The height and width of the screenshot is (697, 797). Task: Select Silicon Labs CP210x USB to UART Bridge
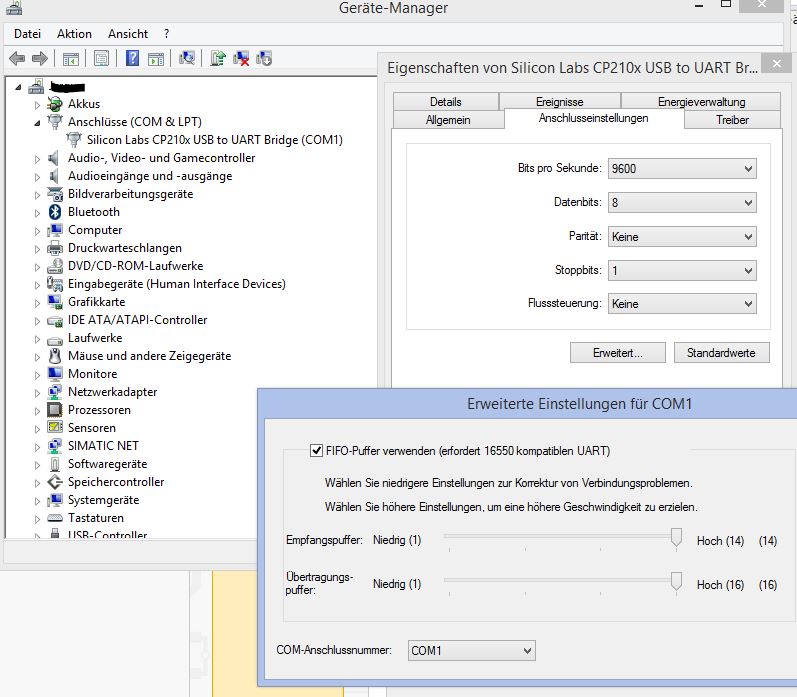pos(214,140)
